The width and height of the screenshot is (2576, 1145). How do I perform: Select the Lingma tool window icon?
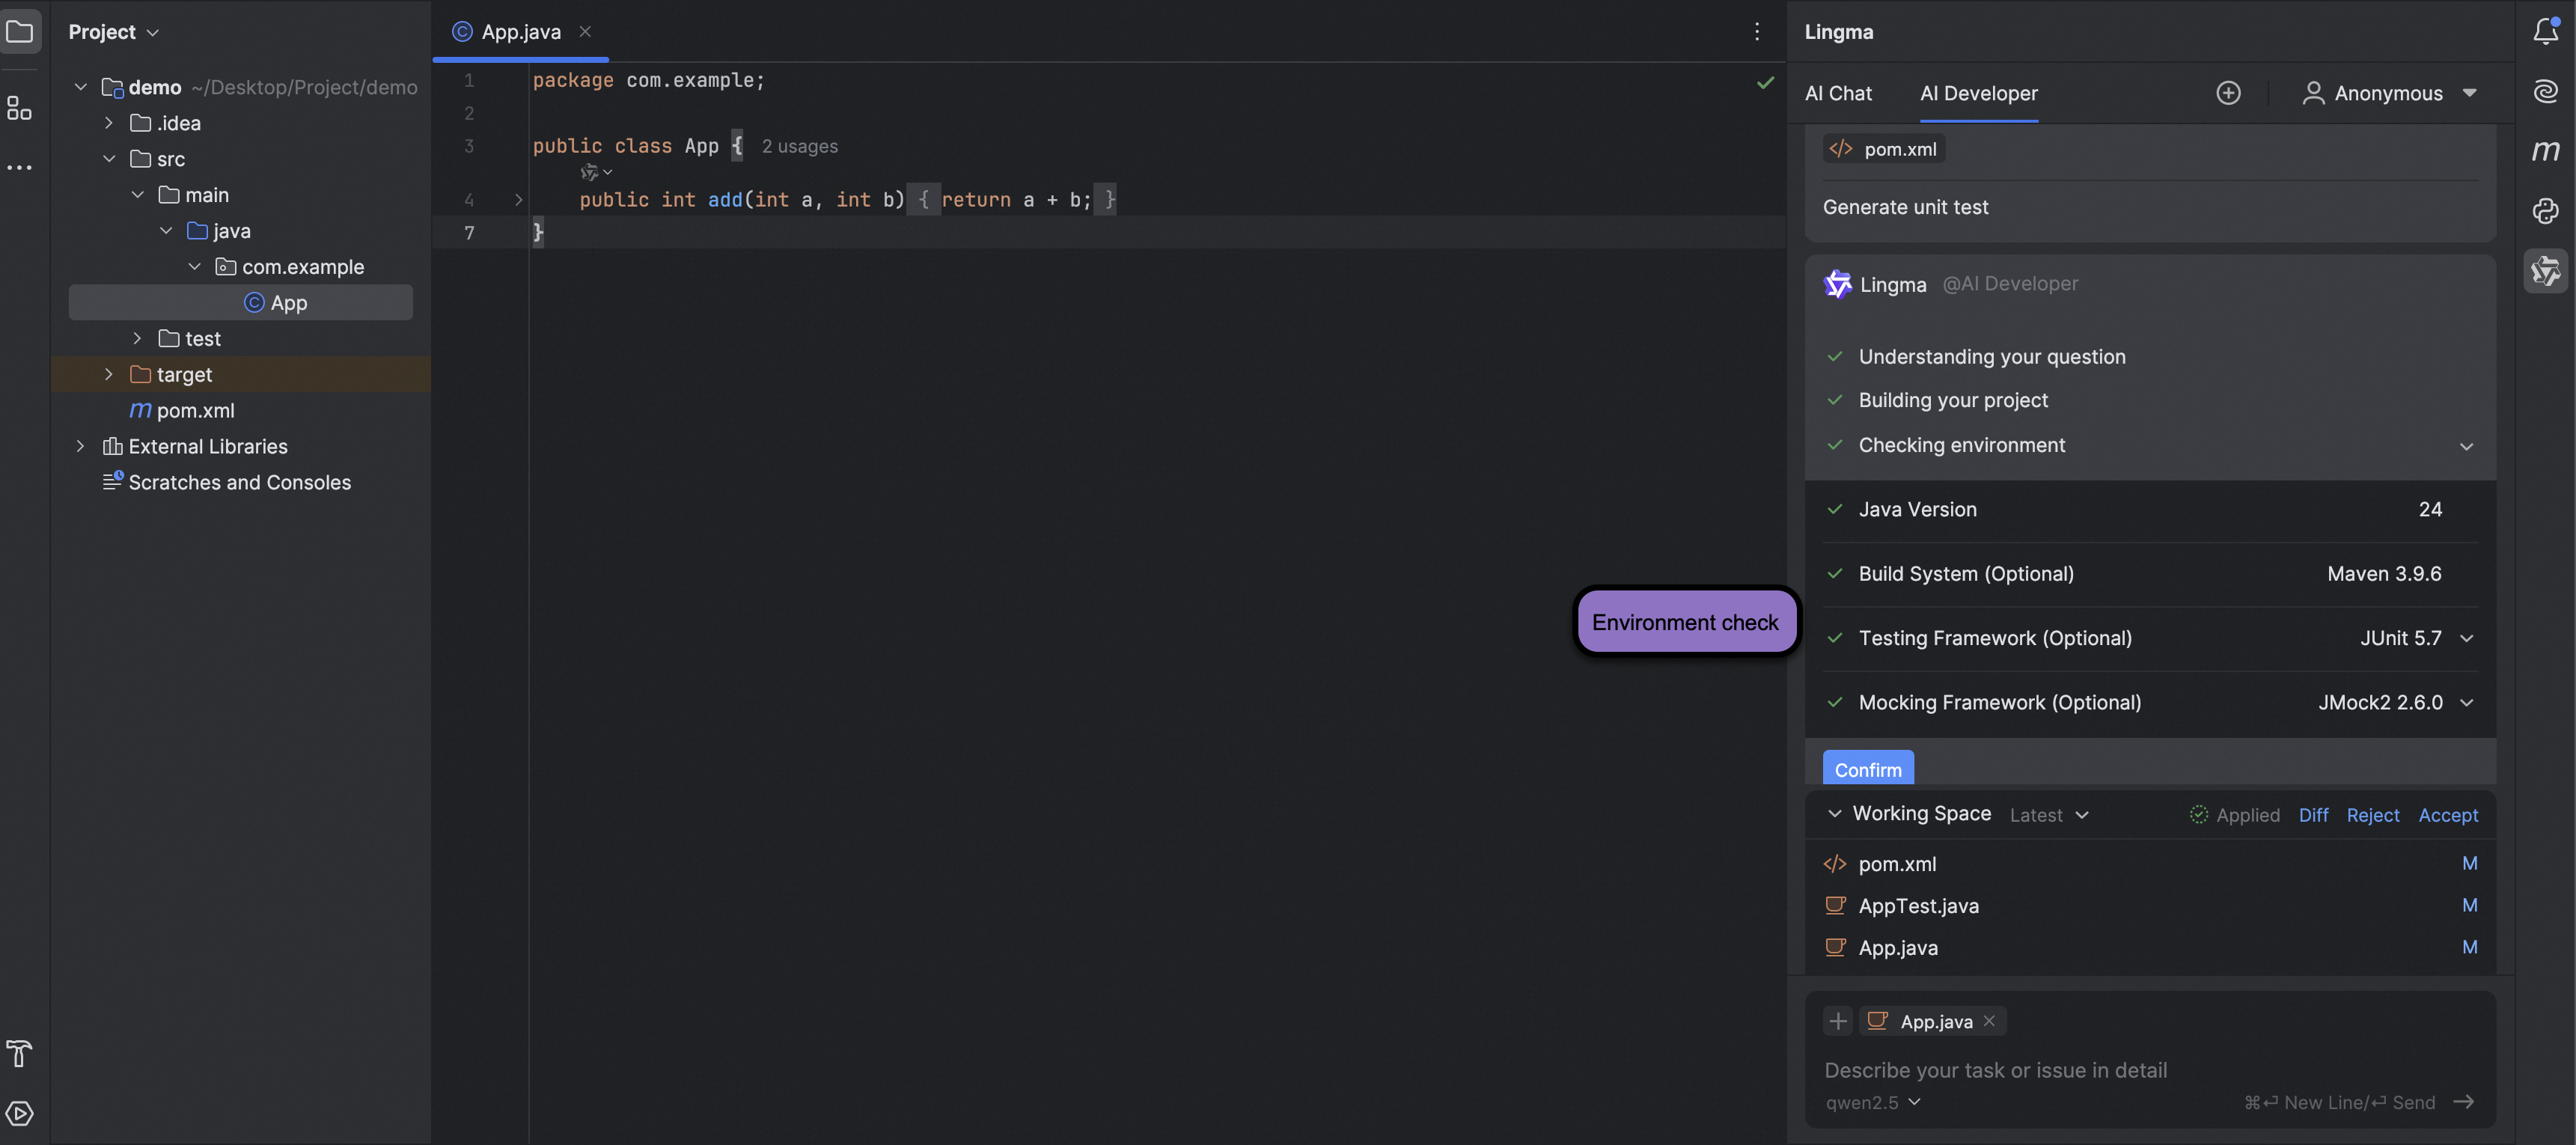(x=2545, y=270)
